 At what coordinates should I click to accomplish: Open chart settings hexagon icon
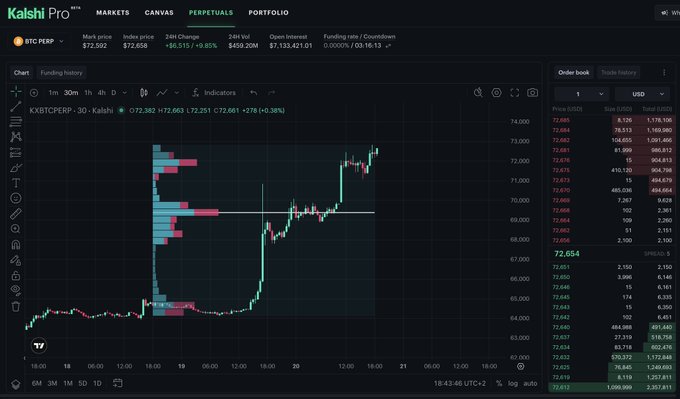tap(496, 92)
